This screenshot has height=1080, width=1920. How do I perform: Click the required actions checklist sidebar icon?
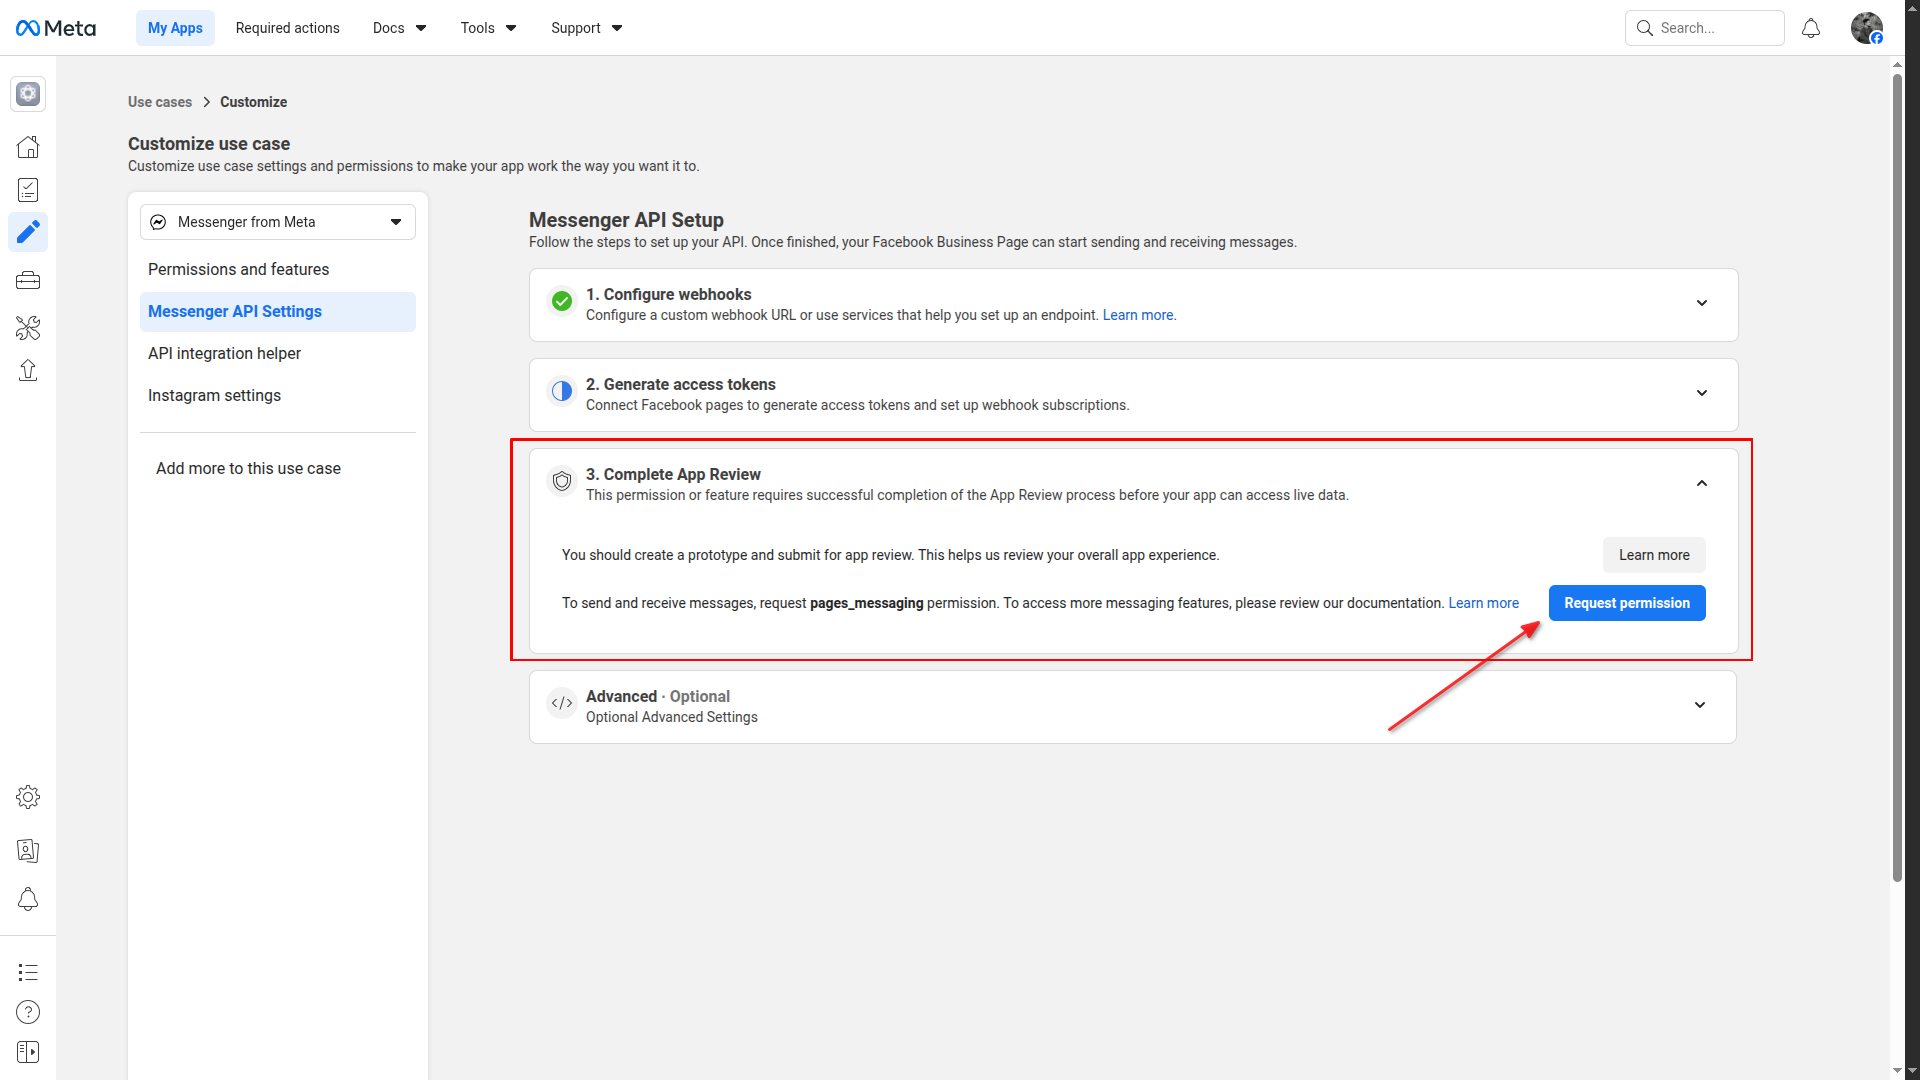click(x=28, y=190)
